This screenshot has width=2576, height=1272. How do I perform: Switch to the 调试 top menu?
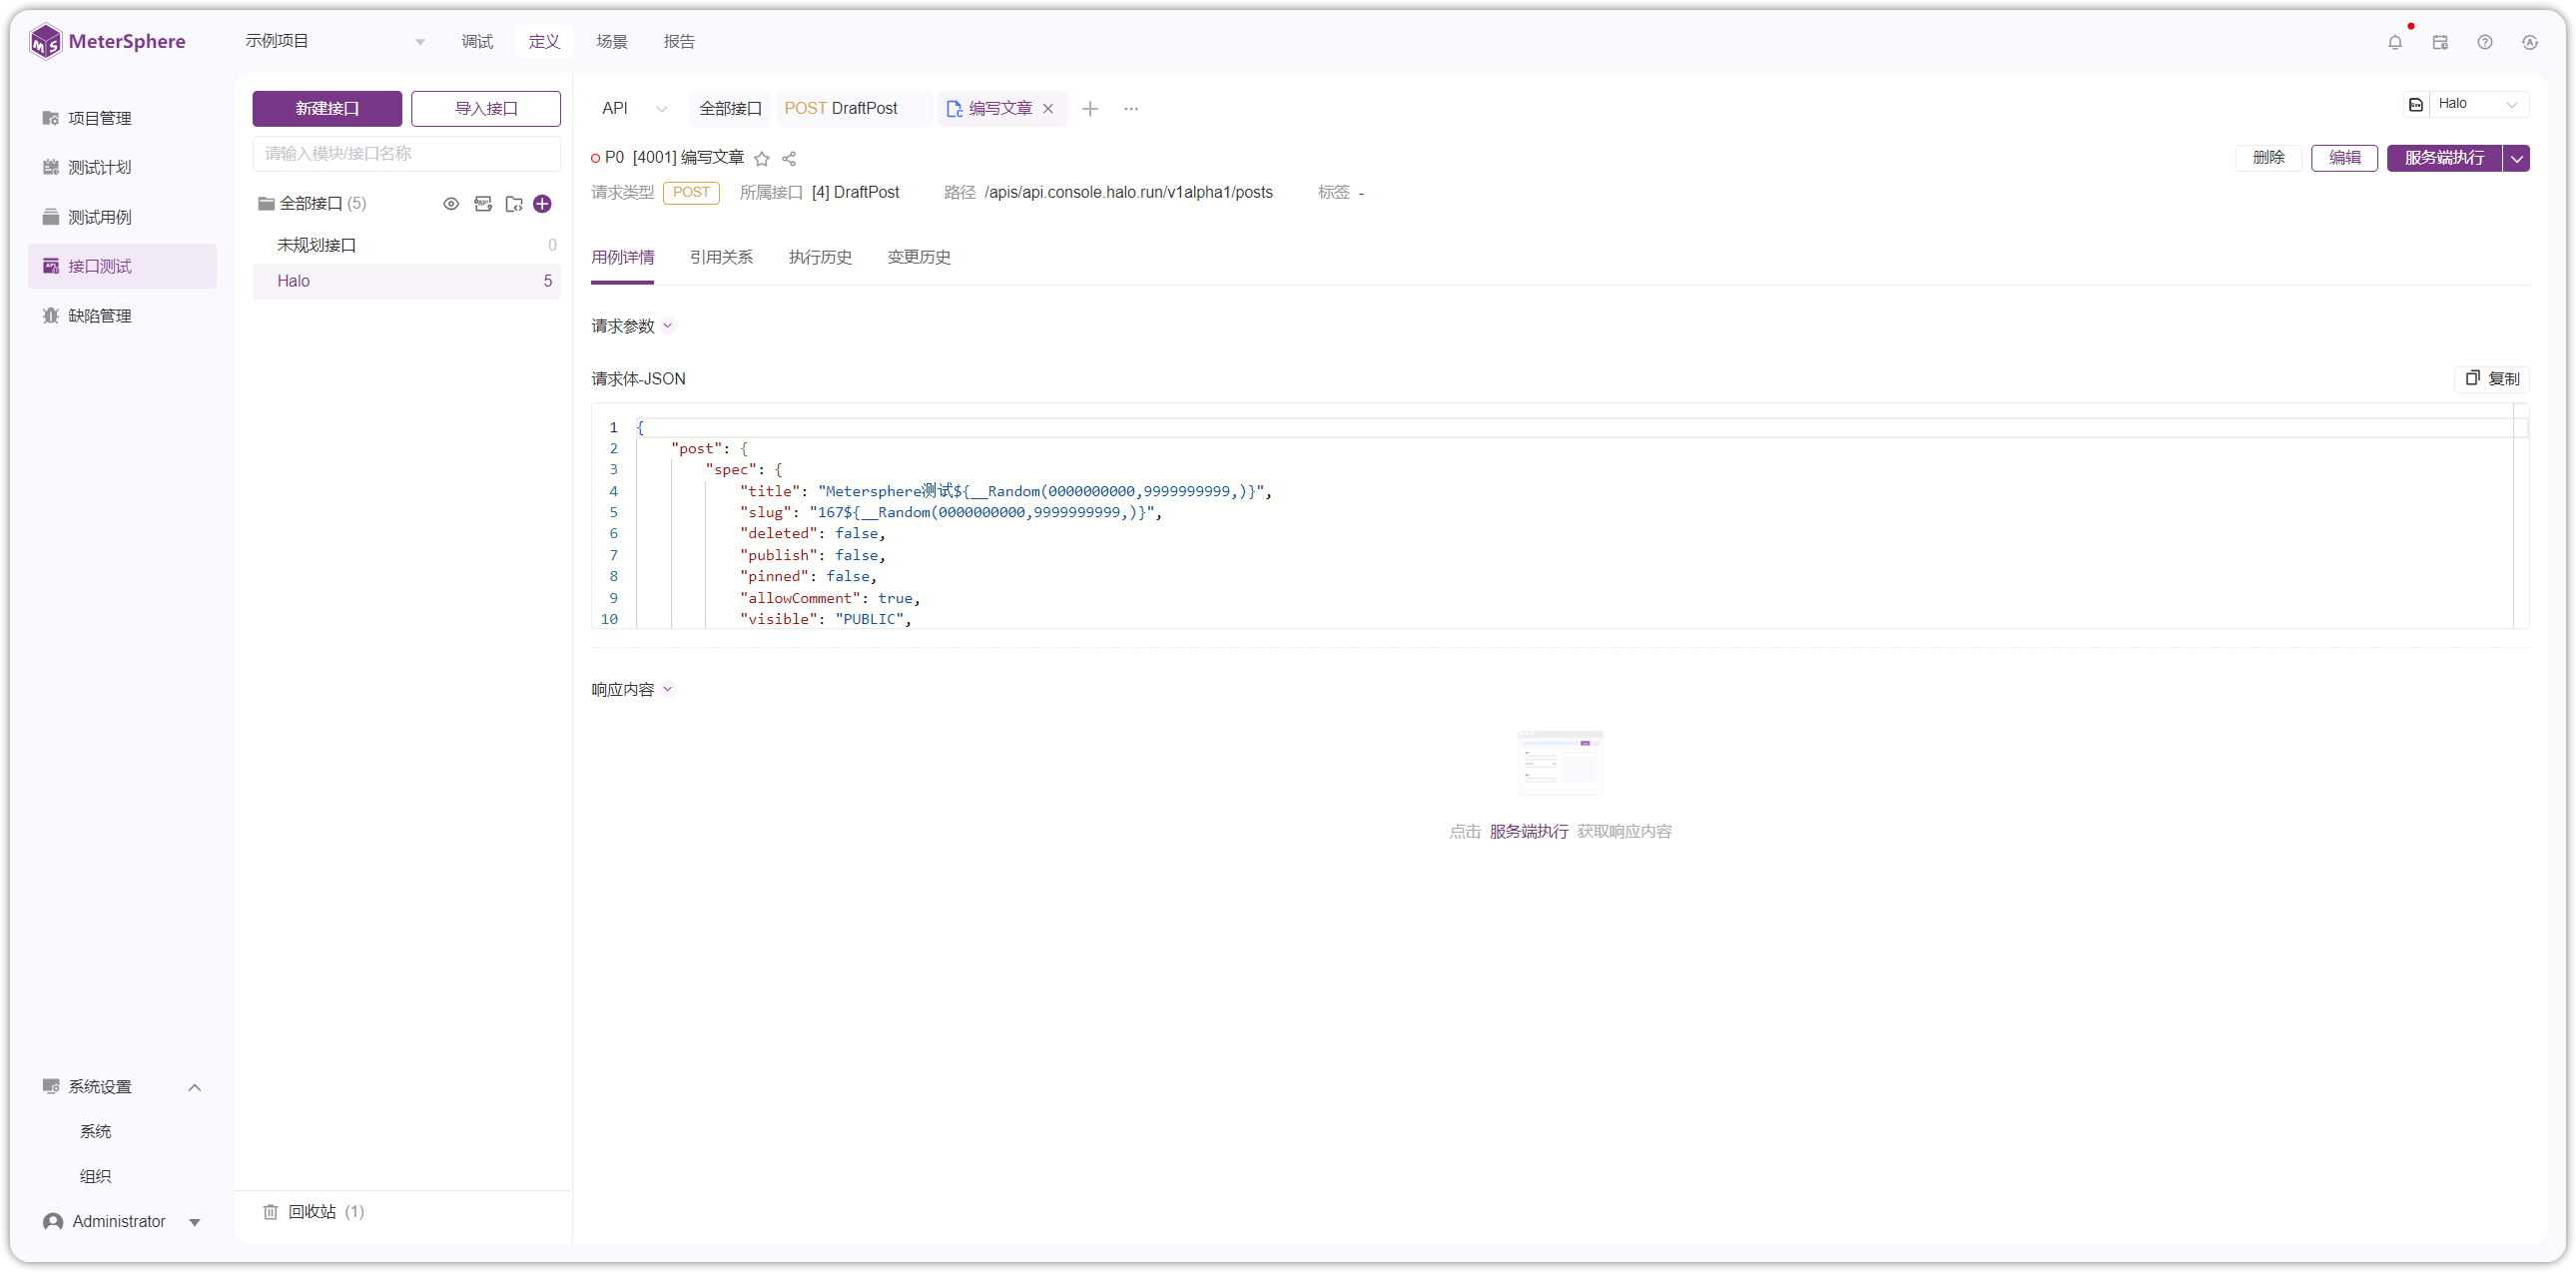[477, 42]
